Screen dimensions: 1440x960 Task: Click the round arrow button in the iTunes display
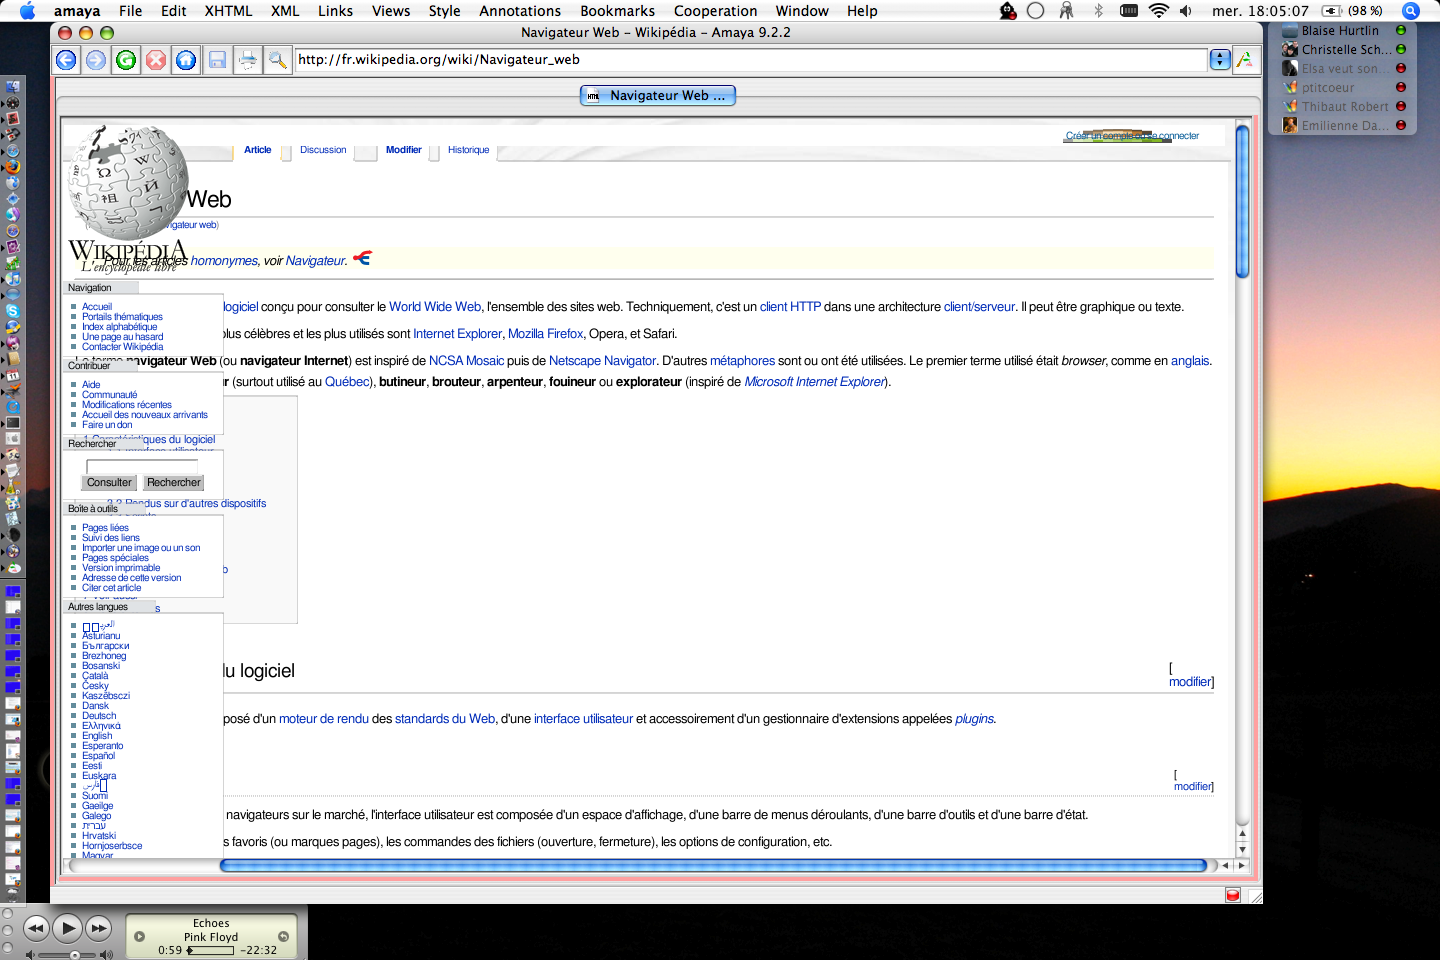(283, 937)
